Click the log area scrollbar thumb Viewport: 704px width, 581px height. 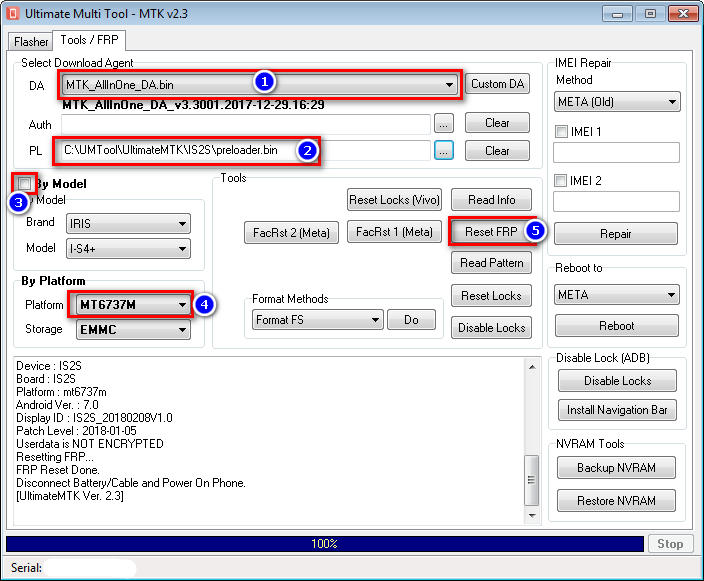532,480
